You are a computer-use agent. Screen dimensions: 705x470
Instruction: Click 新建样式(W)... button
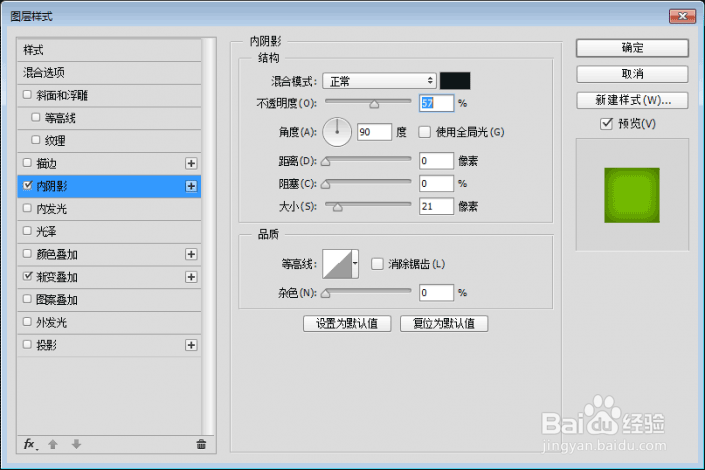(x=632, y=100)
